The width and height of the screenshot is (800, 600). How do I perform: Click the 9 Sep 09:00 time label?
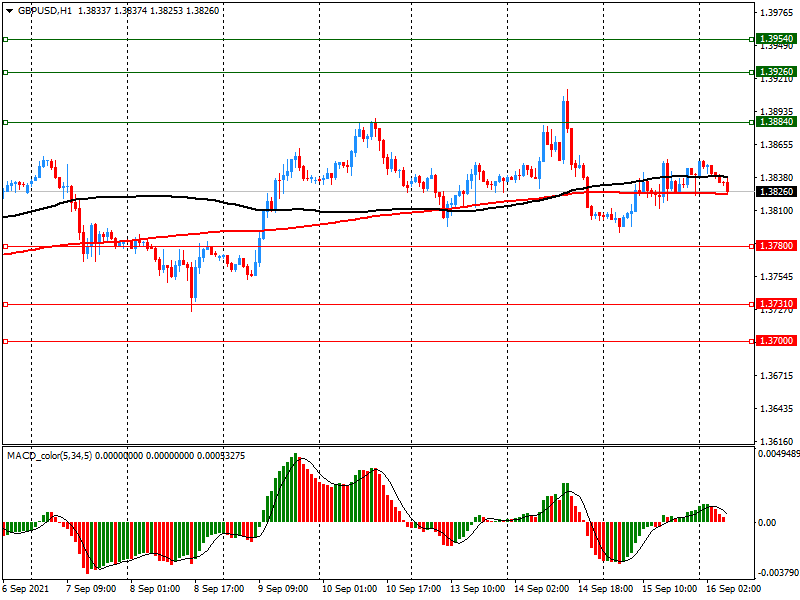(283, 589)
